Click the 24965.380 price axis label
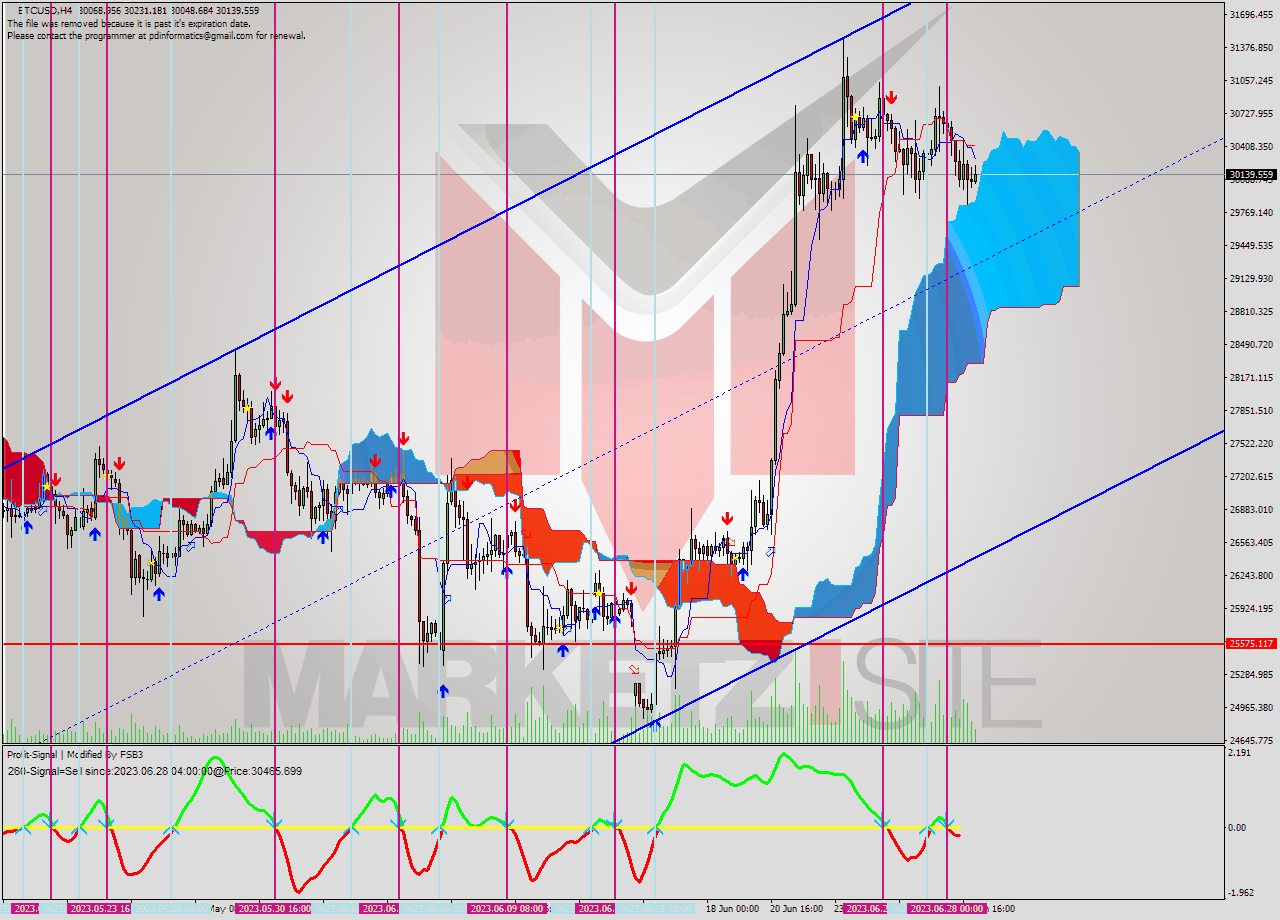This screenshot has height=920, width=1280. coord(1251,707)
